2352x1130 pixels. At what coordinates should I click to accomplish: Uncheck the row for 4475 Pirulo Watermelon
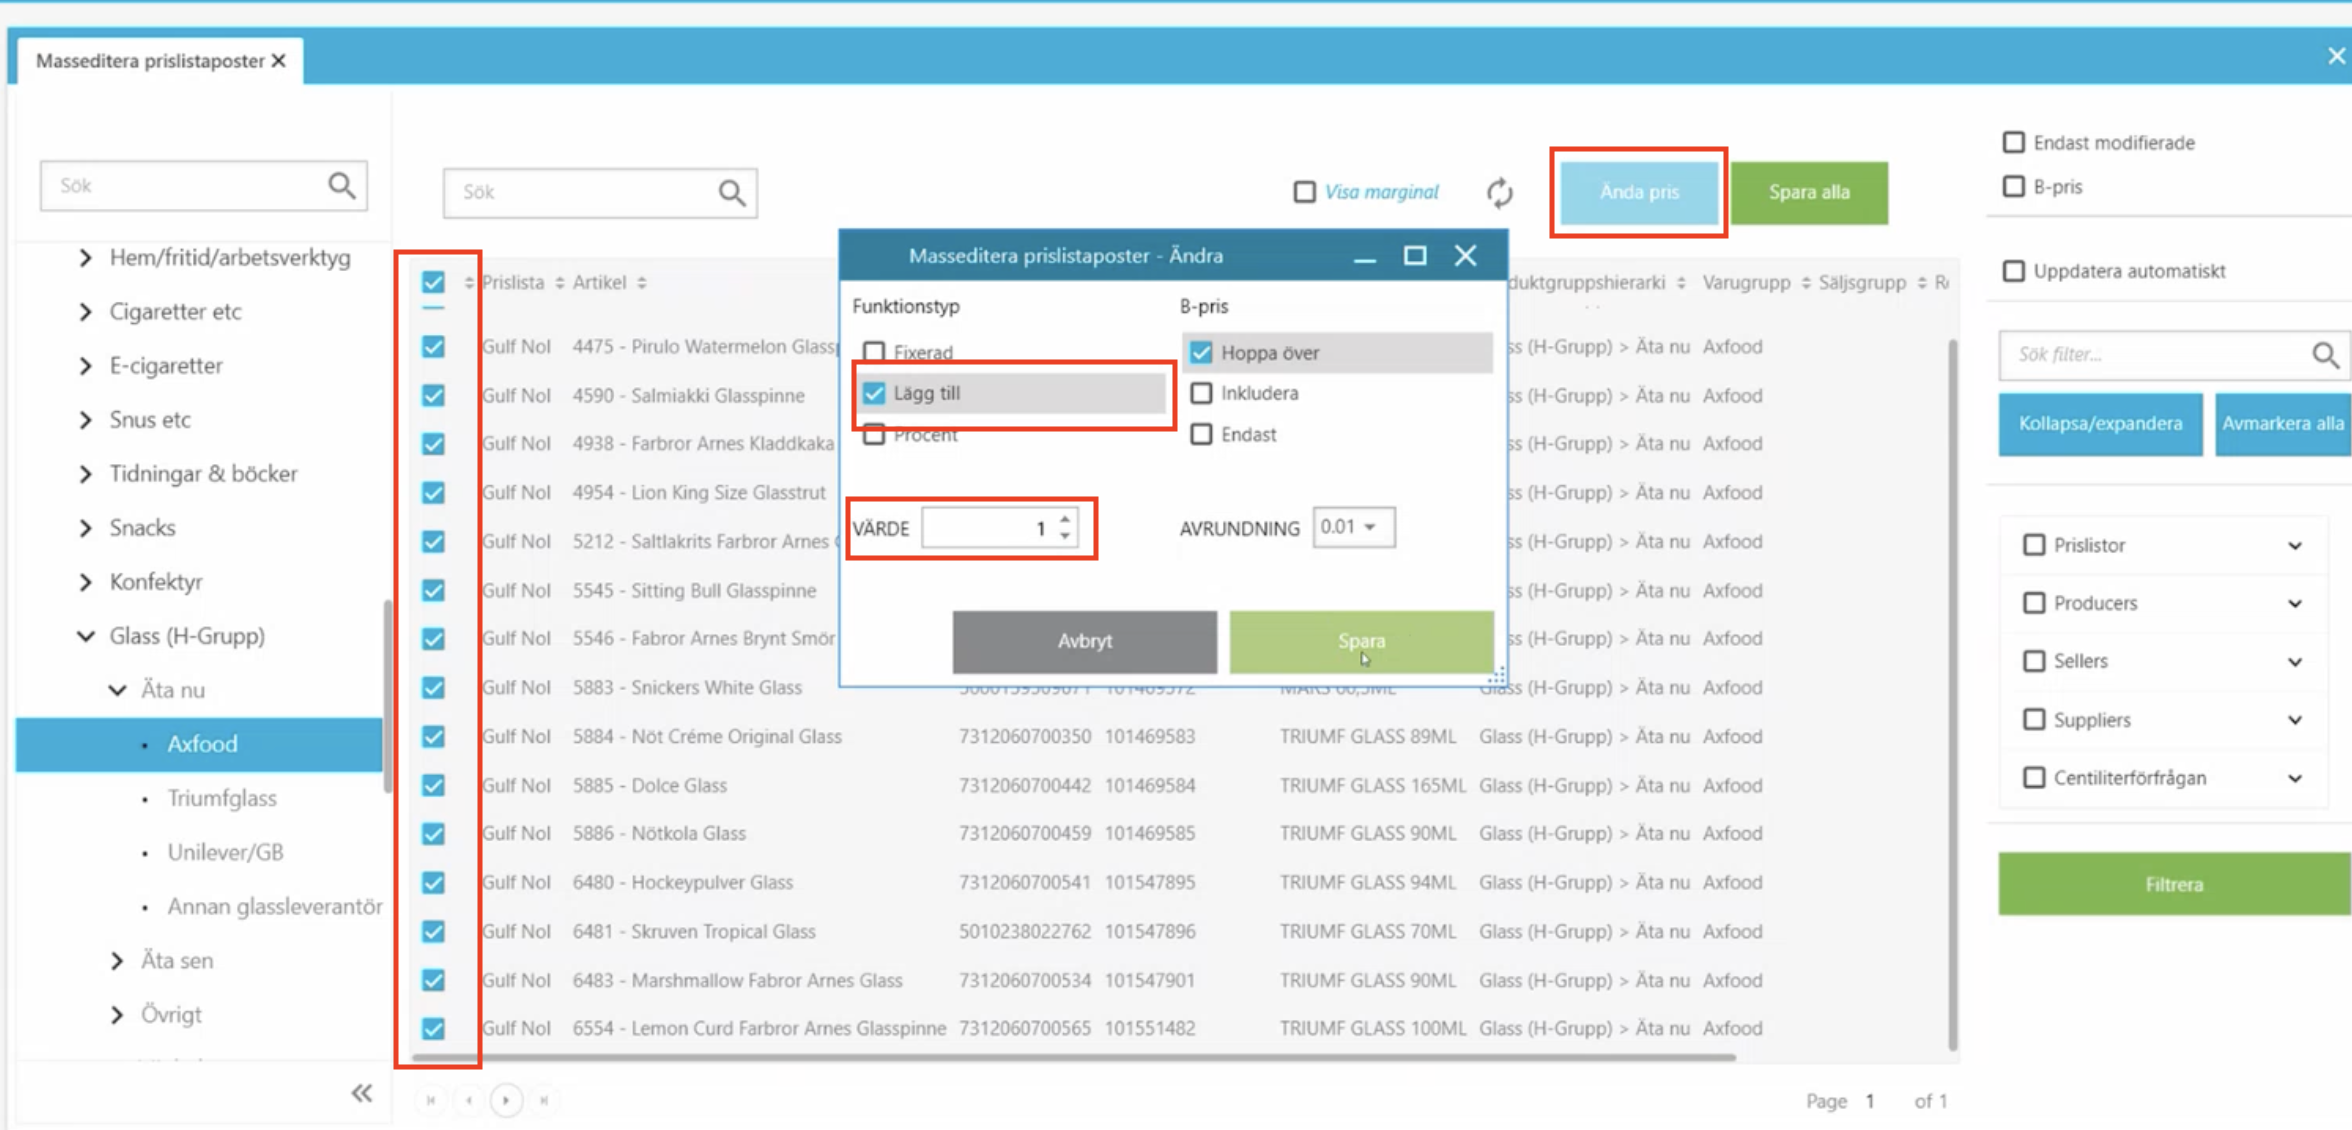(433, 347)
